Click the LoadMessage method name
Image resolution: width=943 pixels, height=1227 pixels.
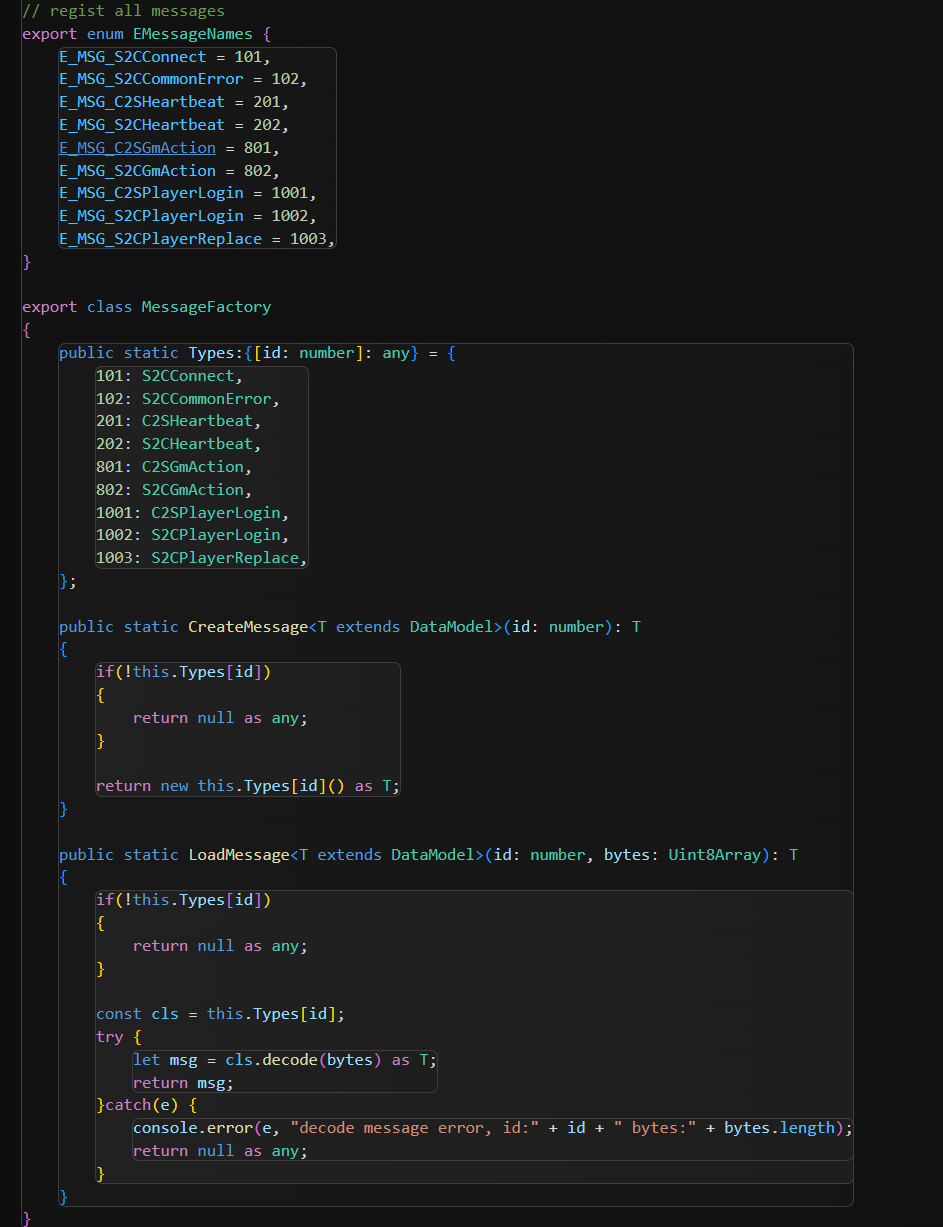tap(239, 855)
